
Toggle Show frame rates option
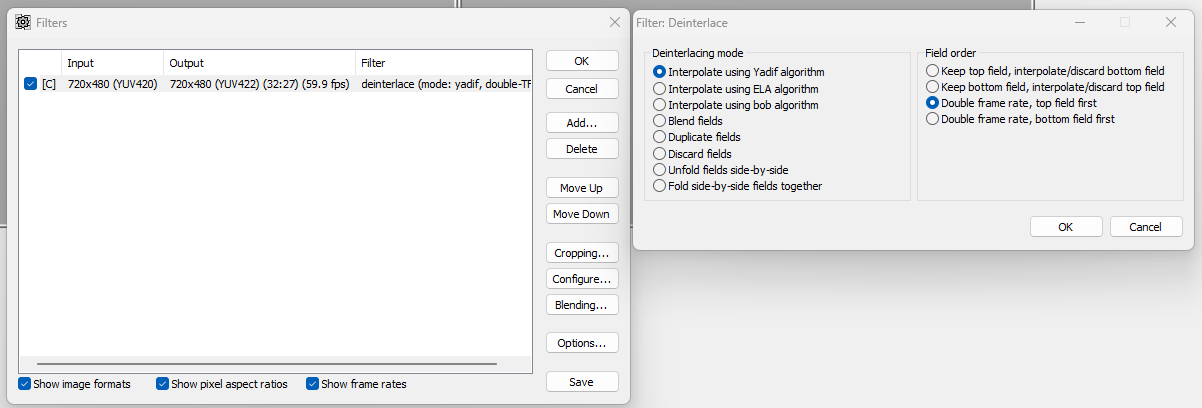pos(313,384)
